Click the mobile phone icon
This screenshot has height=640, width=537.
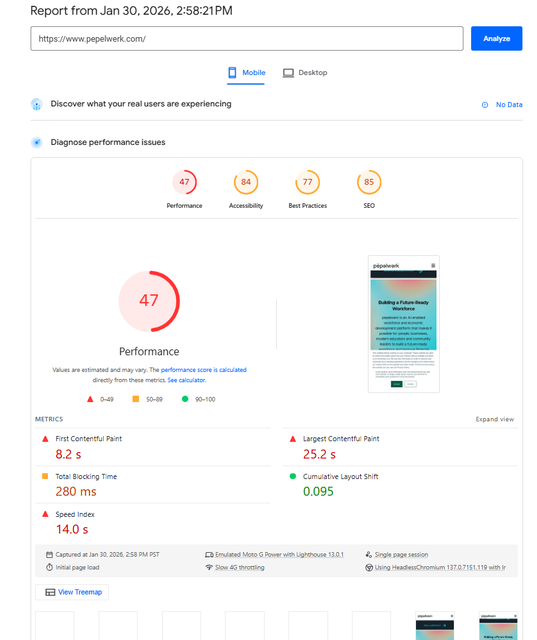point(232,73)
